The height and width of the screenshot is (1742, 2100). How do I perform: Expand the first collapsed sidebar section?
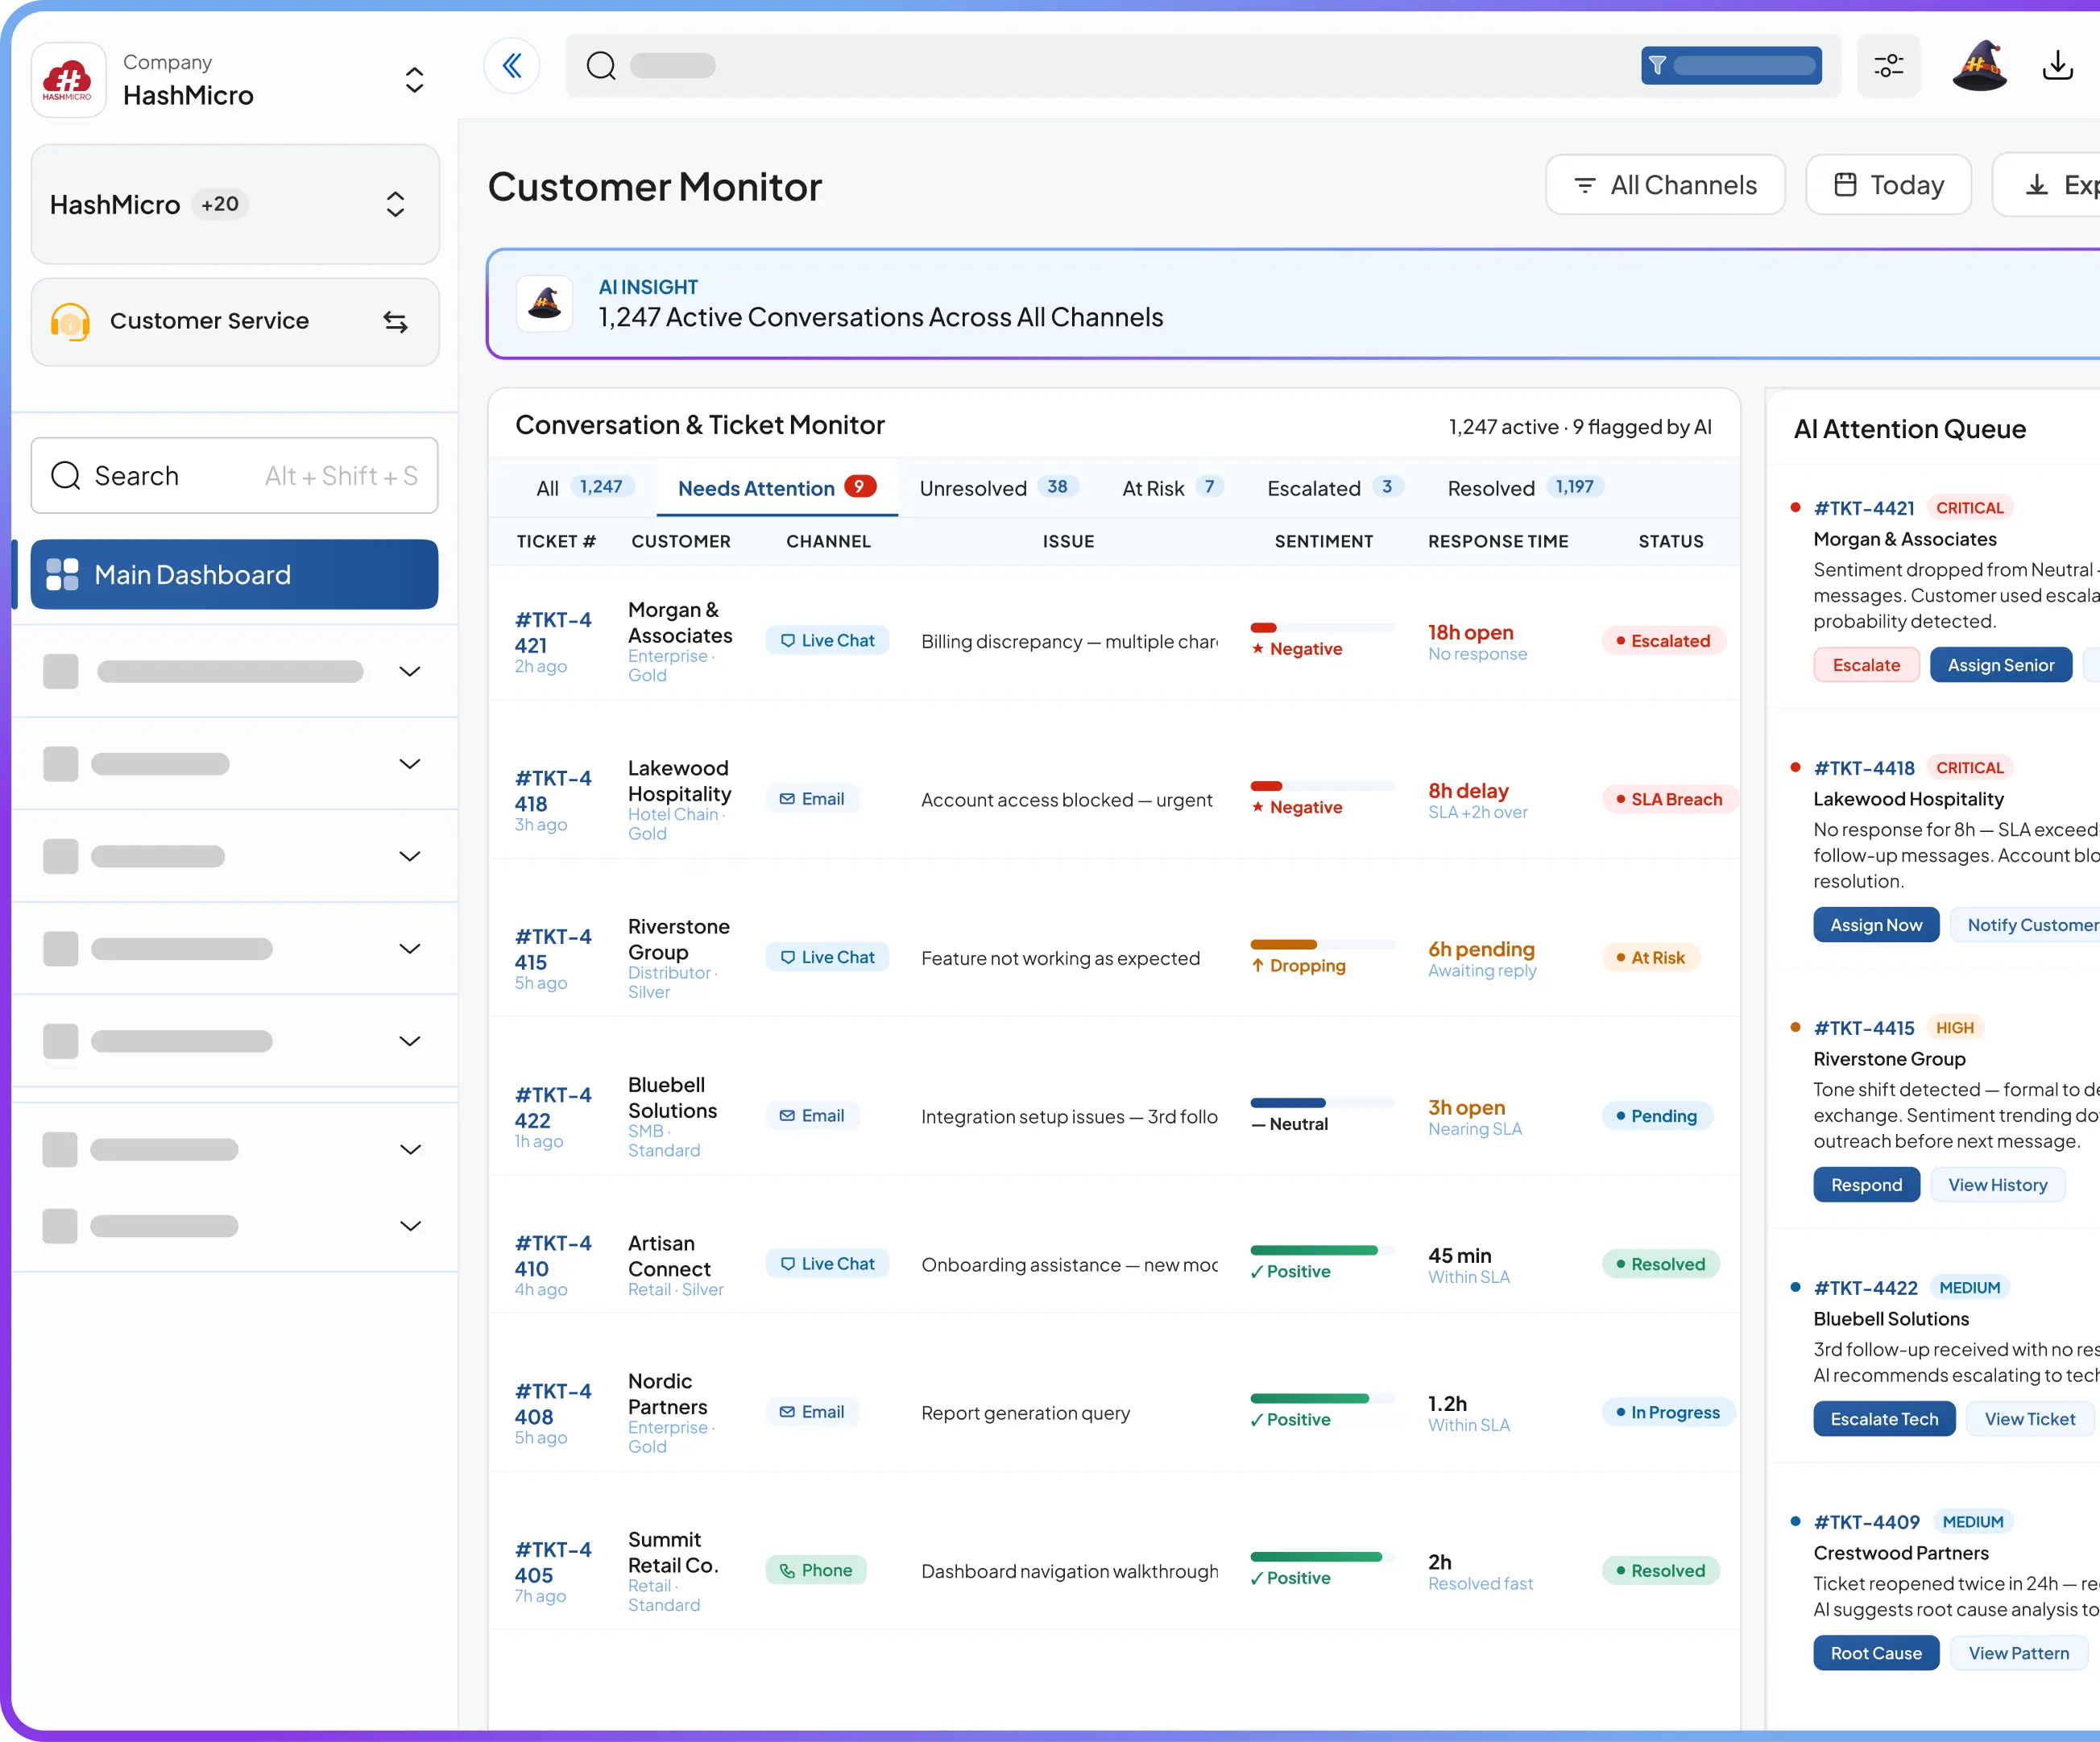tap(410, 671)
